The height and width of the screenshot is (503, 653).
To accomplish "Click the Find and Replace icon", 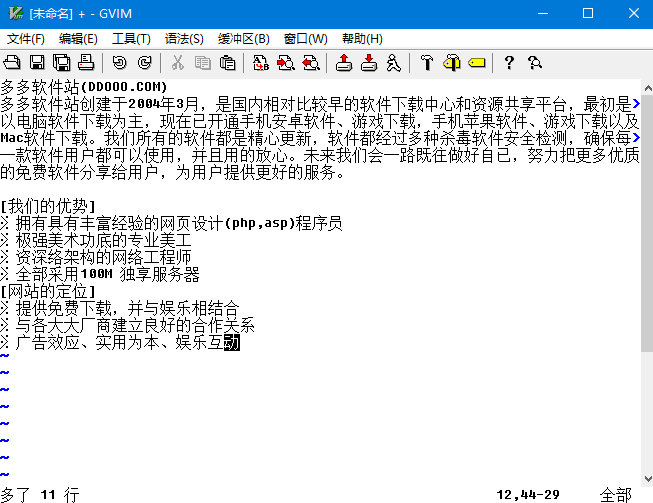I will [261, 63].
